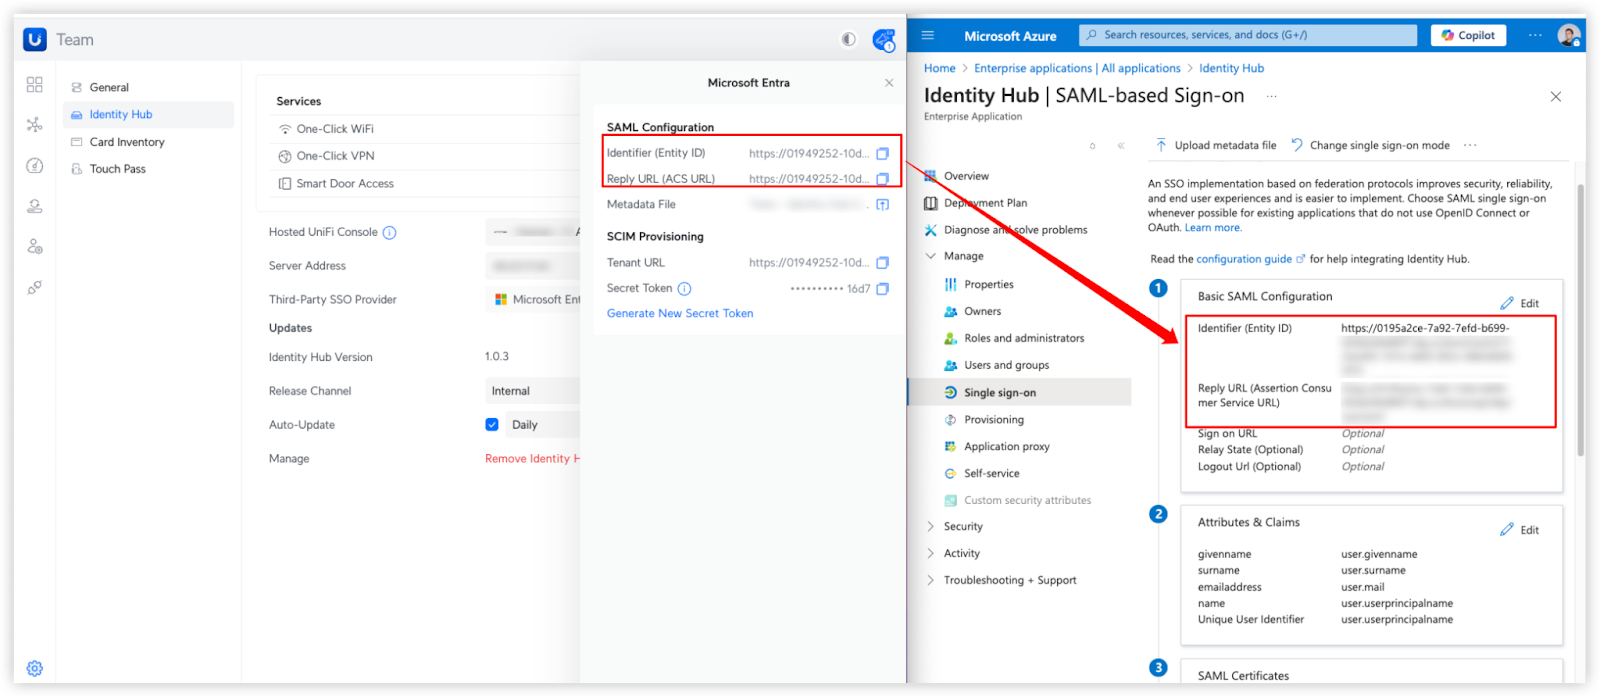Select Identity Hub in UniFi settings menu

(148, 114)
